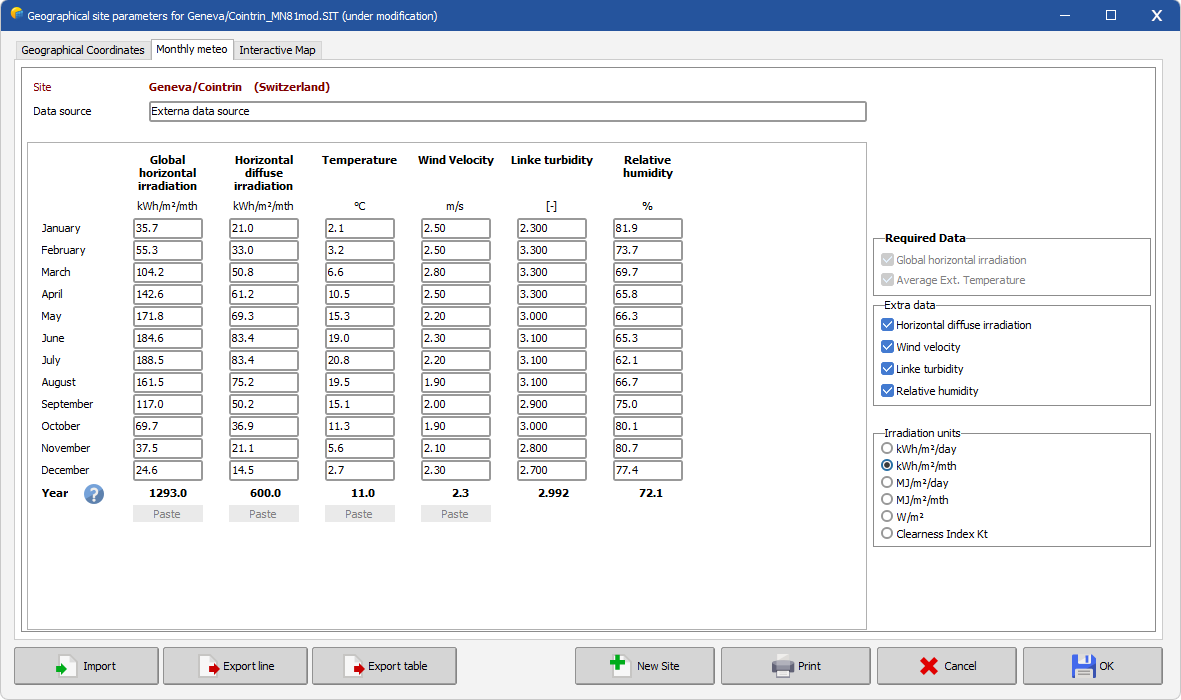Toggle Horizontal diffuse irradiation checkbox
This screenshot has height=700, width=1181.
pos(887,325)
